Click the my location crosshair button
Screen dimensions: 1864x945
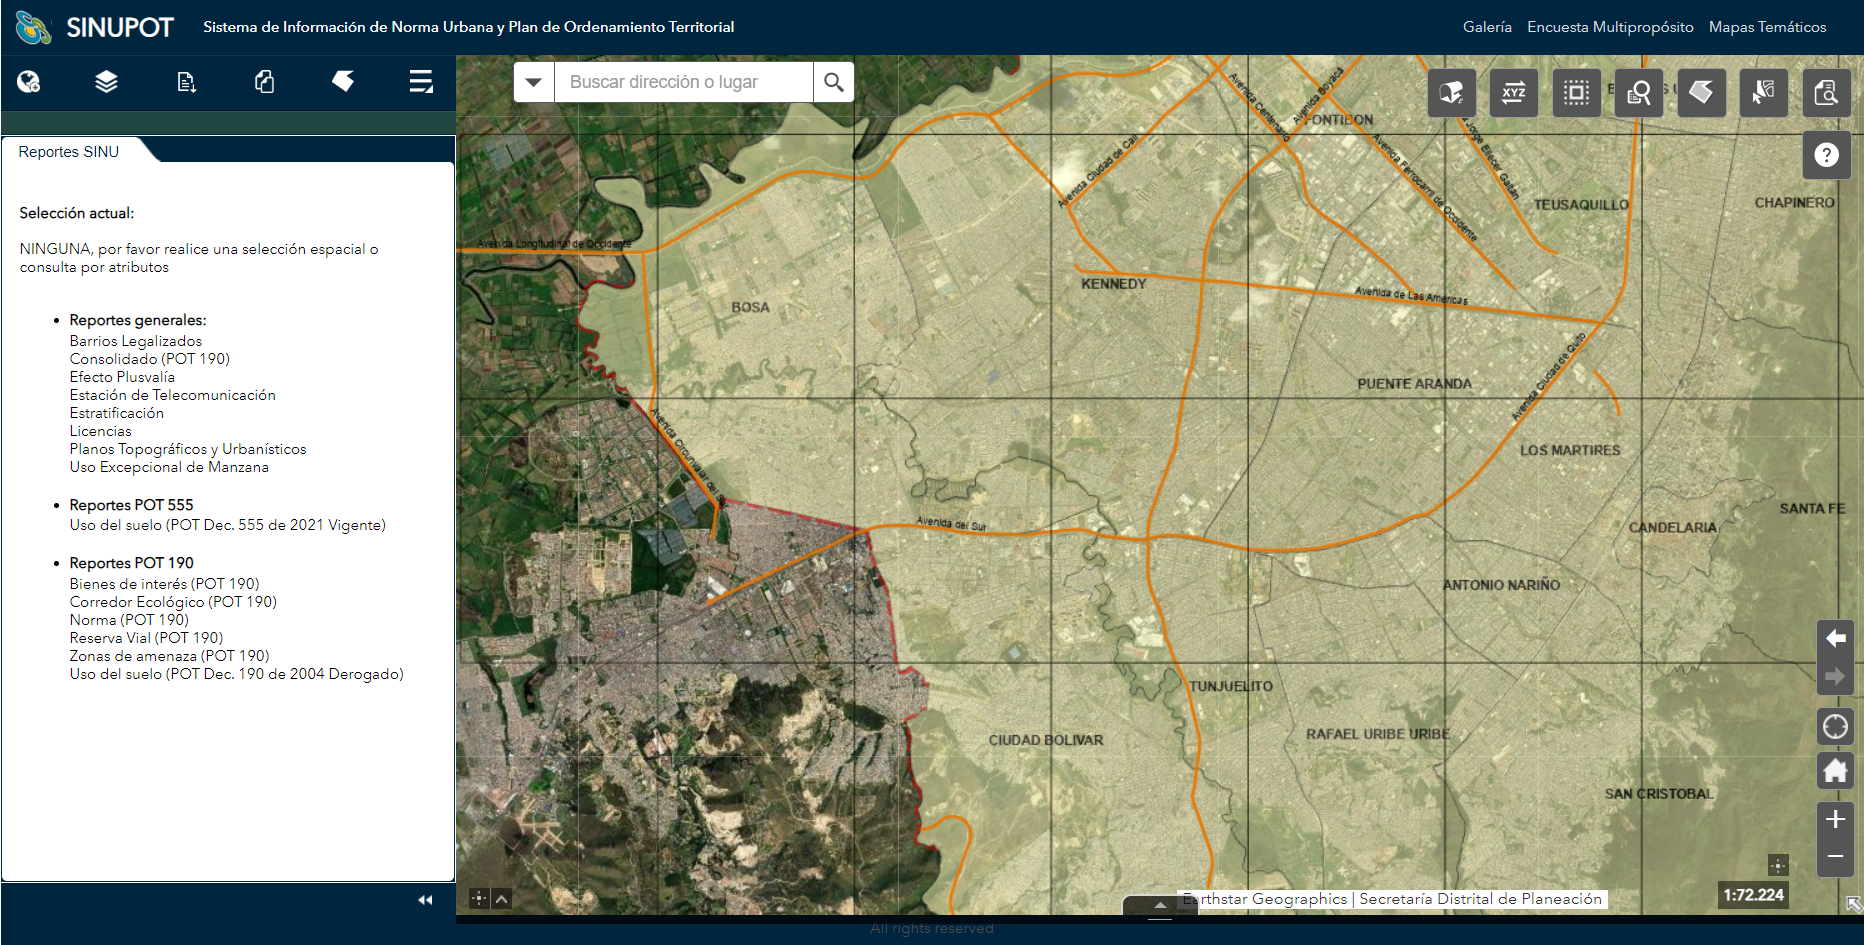[1835, 727]
